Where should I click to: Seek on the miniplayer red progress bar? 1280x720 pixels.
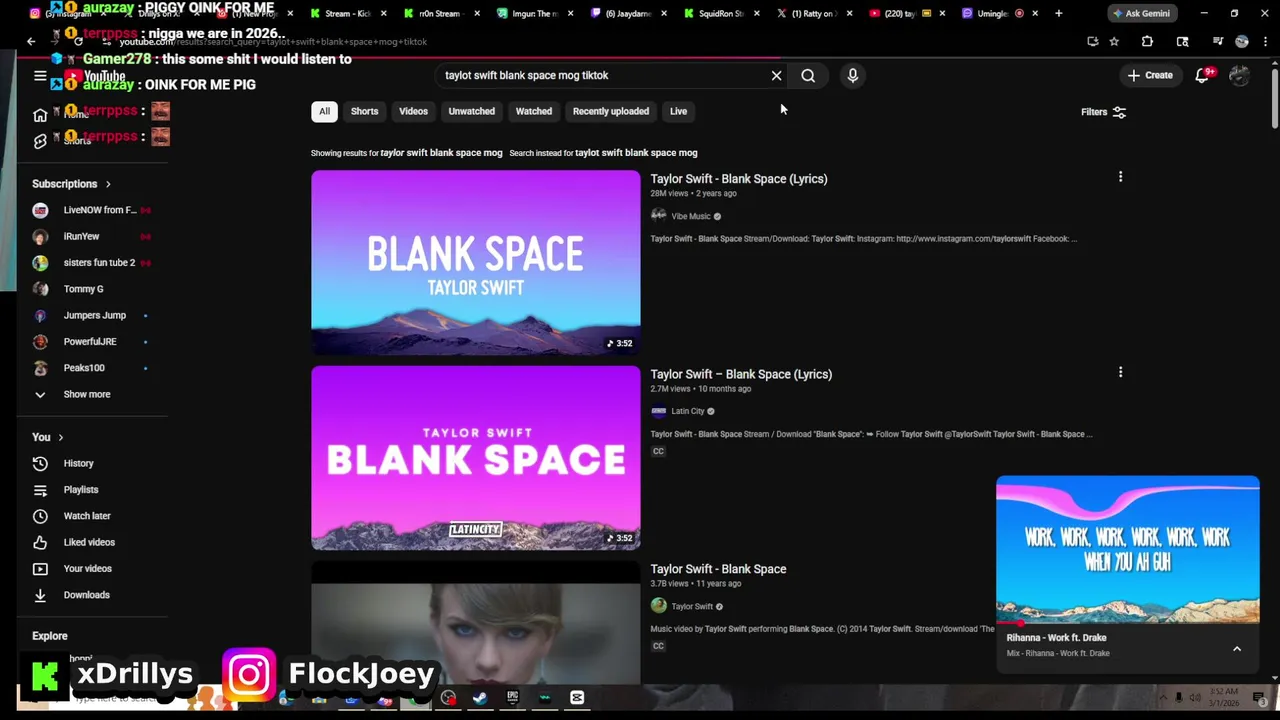(x=1128, y=624)
